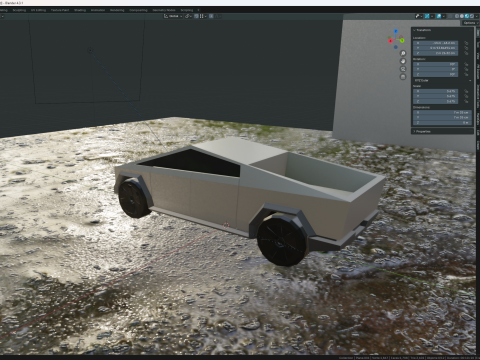The height and width of the screenshot is (360, 480).
Task: Open the overlays options dropdown arrow
Action: coord(444,16)
